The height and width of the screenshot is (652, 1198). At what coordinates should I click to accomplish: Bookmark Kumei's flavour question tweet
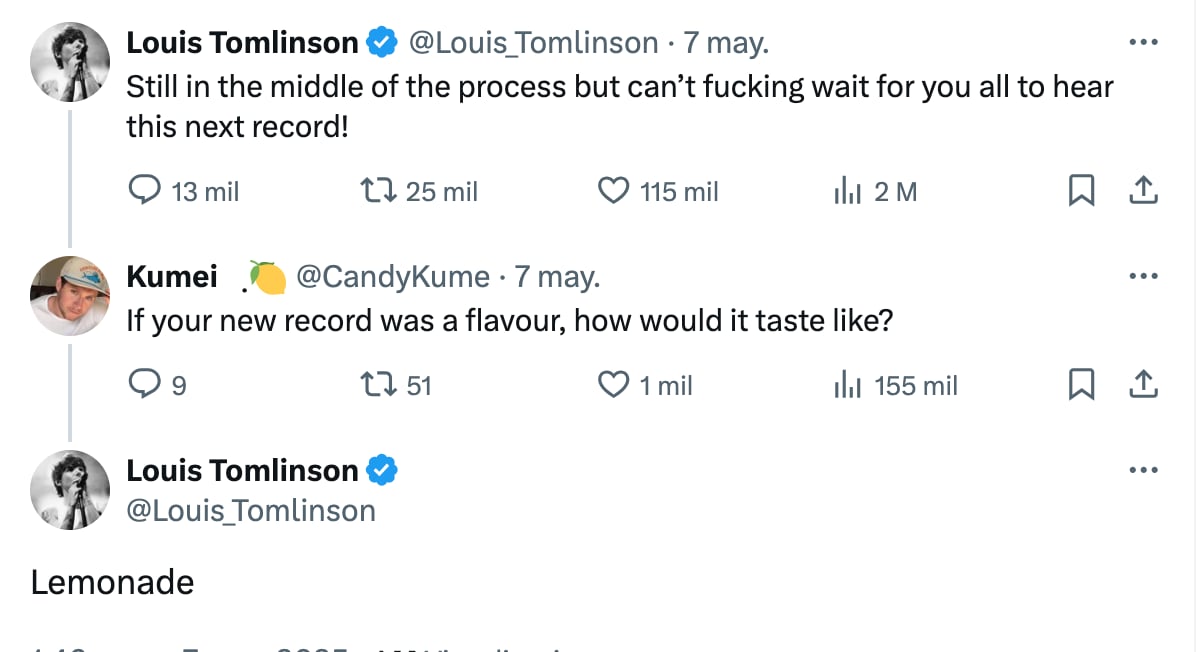(1081, 384)
